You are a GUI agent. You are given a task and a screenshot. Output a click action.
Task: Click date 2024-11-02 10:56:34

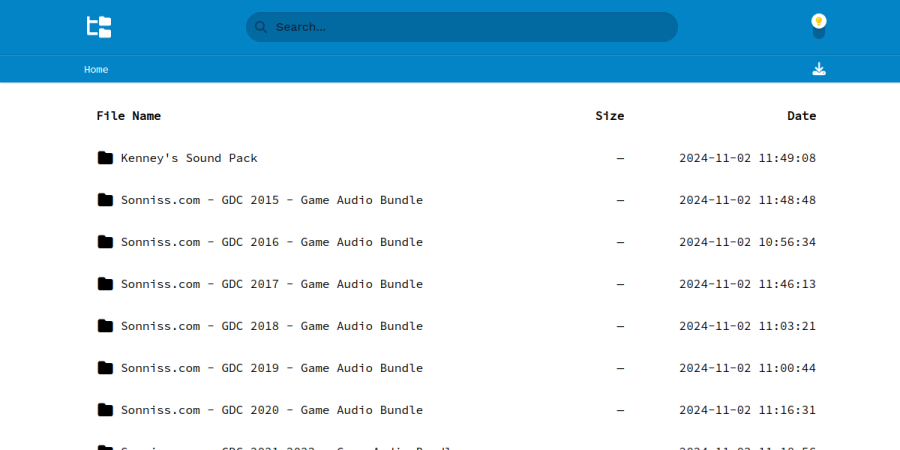(747, 242)
